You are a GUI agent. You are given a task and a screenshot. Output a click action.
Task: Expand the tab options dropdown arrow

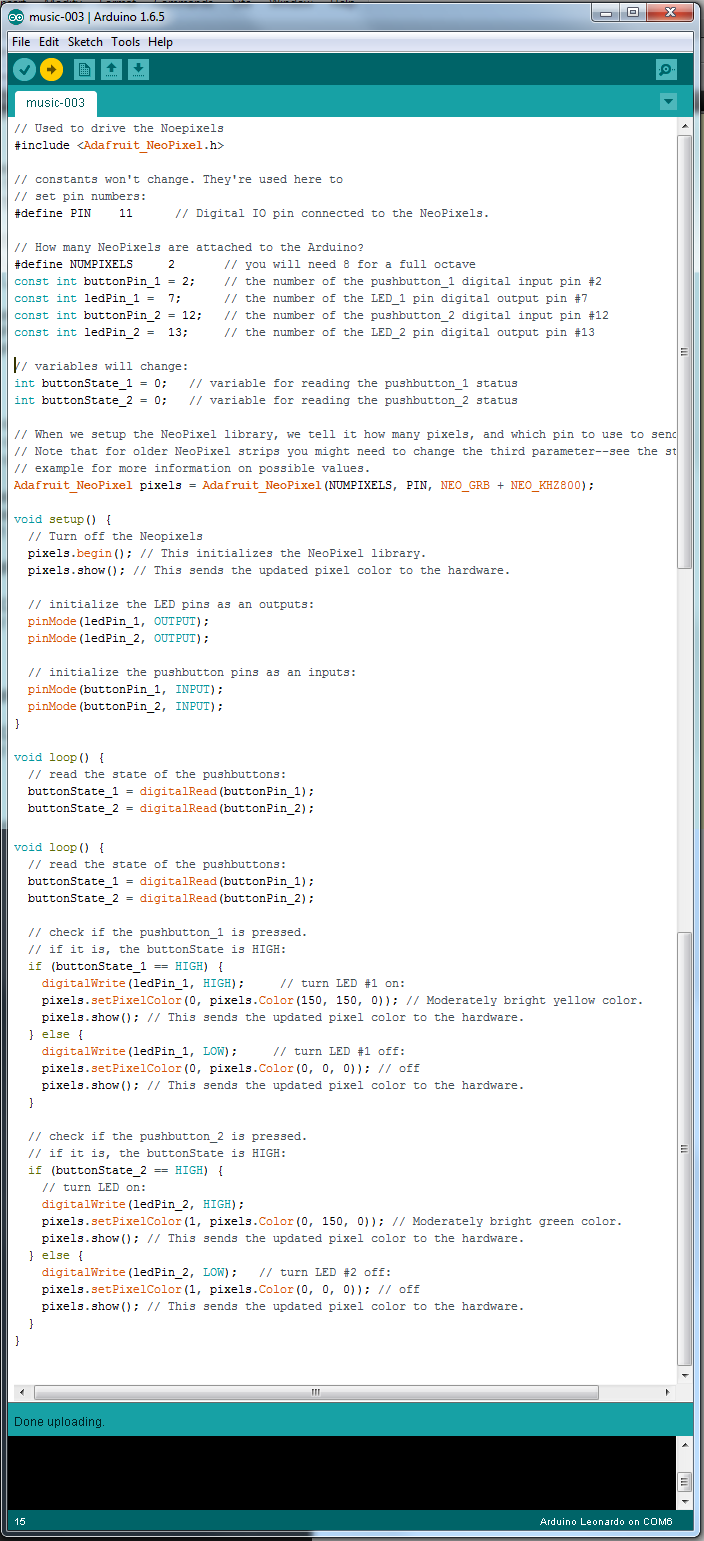(668, 102)
